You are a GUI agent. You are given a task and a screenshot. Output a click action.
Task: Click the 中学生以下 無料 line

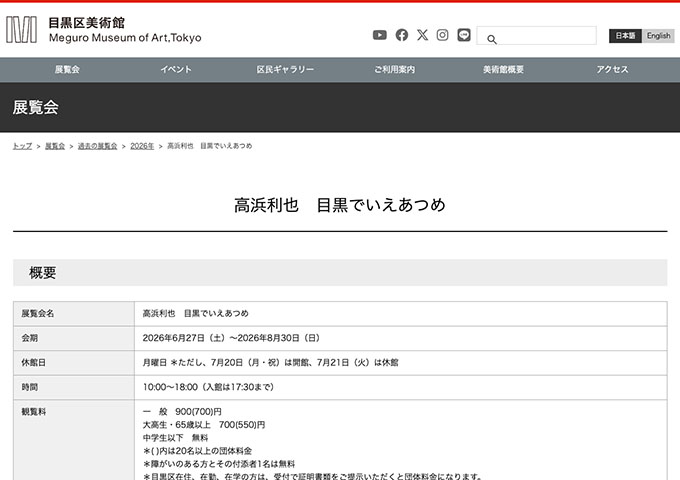[175, 438]
